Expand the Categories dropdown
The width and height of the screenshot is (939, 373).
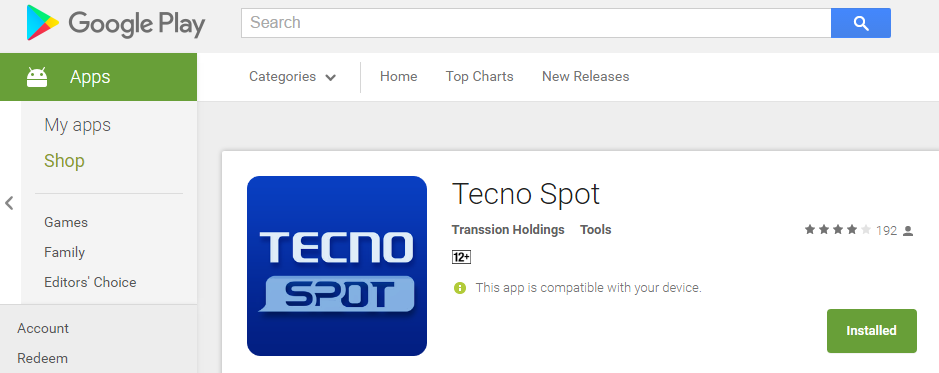tap(292, 77)
